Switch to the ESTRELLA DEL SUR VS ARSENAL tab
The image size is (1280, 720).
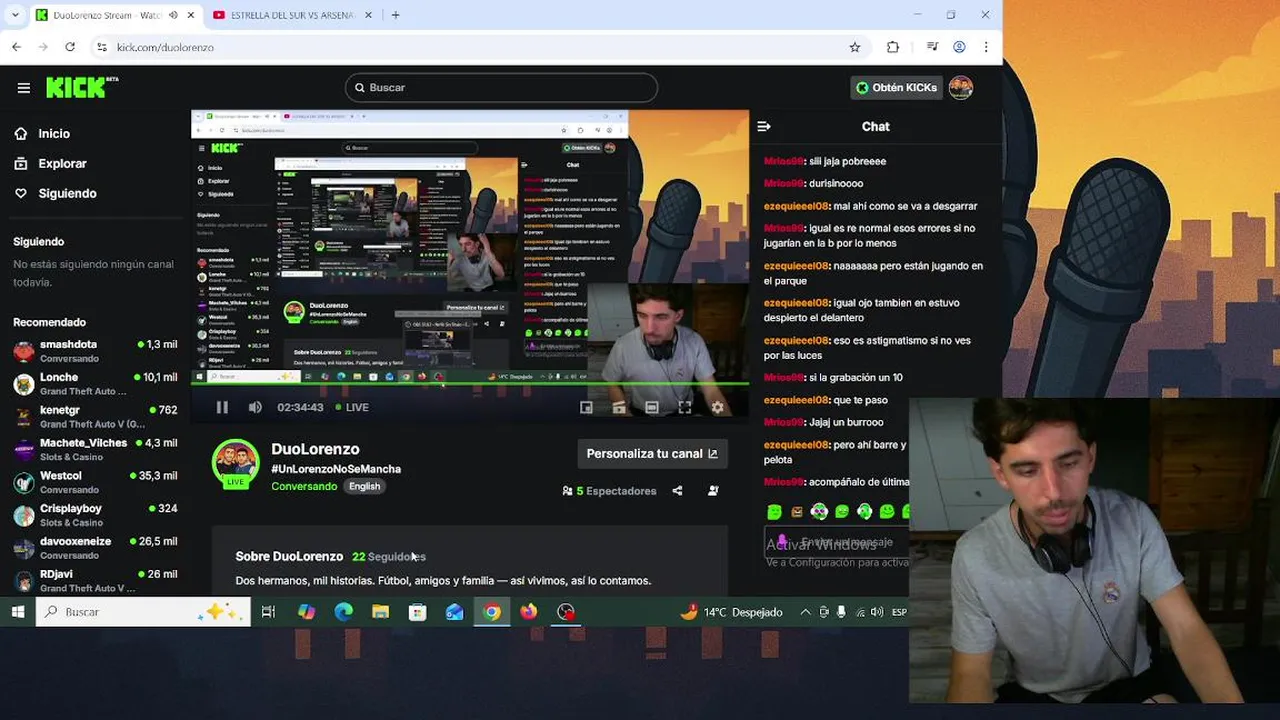point(292,15)
